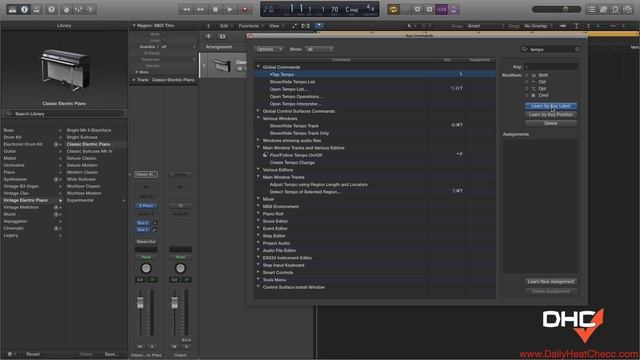Click the Quick Help question mark icon
Screen dimensions: 640x360
pyautogui.click(x=51, y=9)
